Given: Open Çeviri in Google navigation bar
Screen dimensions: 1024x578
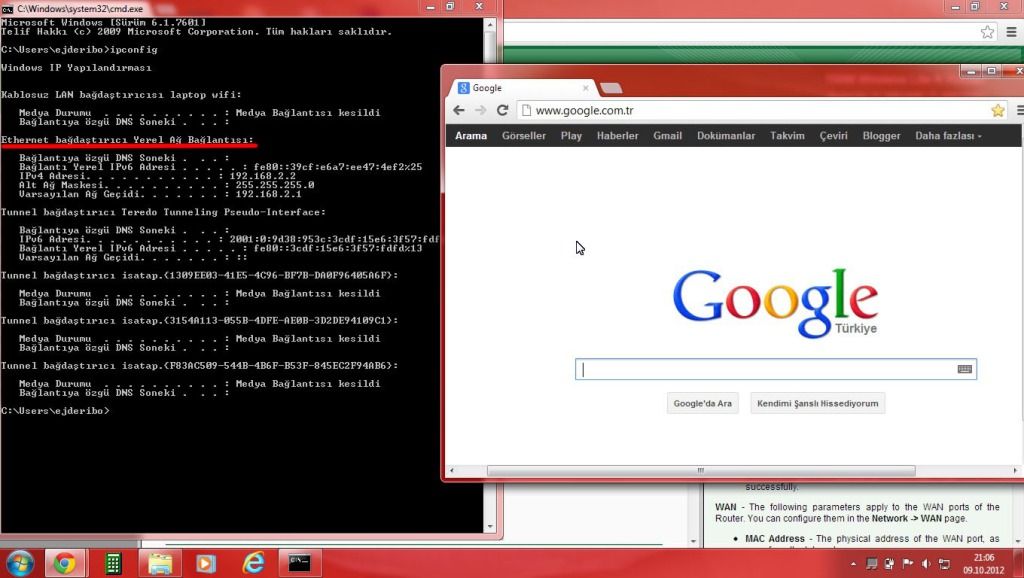Looking at the screenshot, I should (833, 136).
